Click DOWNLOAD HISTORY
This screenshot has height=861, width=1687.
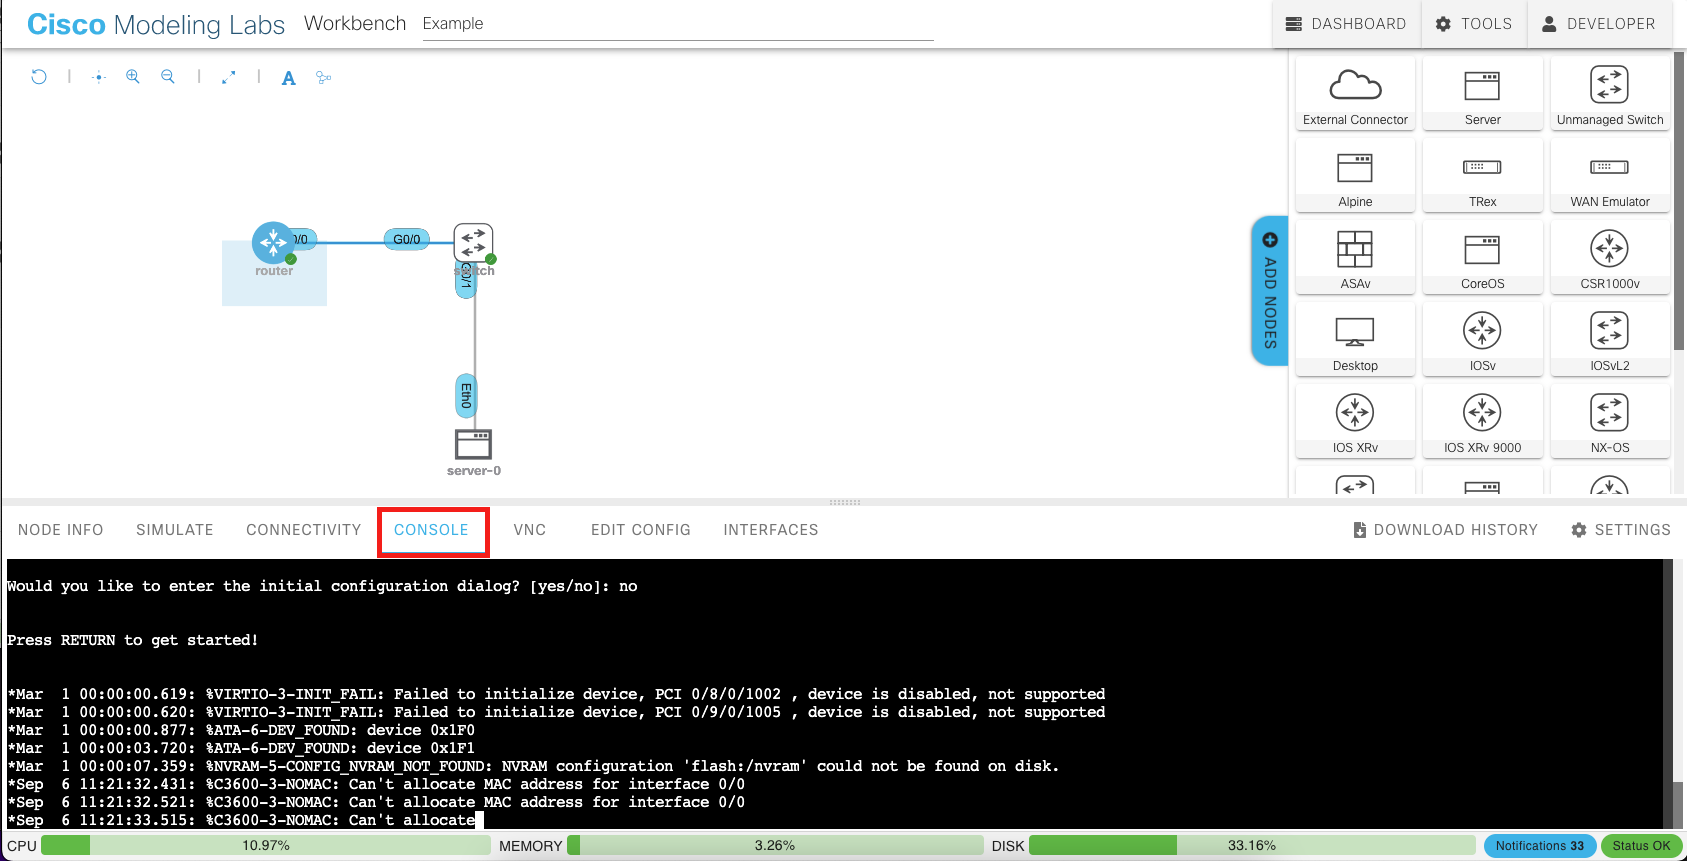coord(1446,530)
